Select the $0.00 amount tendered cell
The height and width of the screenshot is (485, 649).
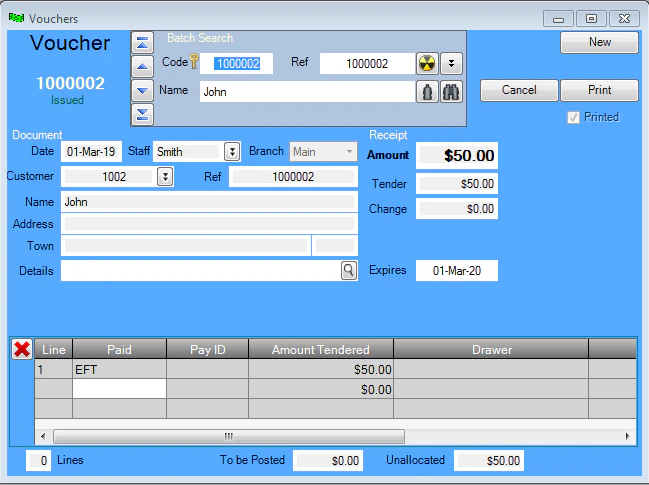pyautogui.click(x=321, y=389)
